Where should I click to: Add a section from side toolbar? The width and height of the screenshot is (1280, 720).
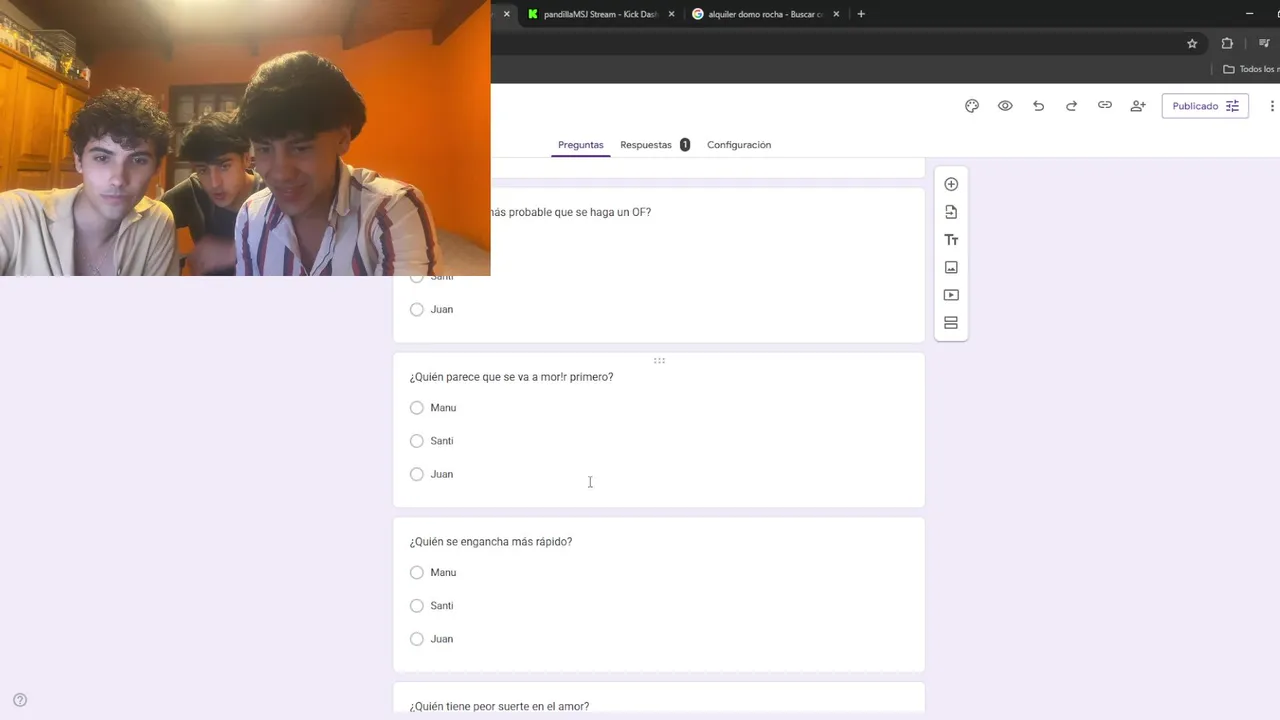tap(951, 323)
